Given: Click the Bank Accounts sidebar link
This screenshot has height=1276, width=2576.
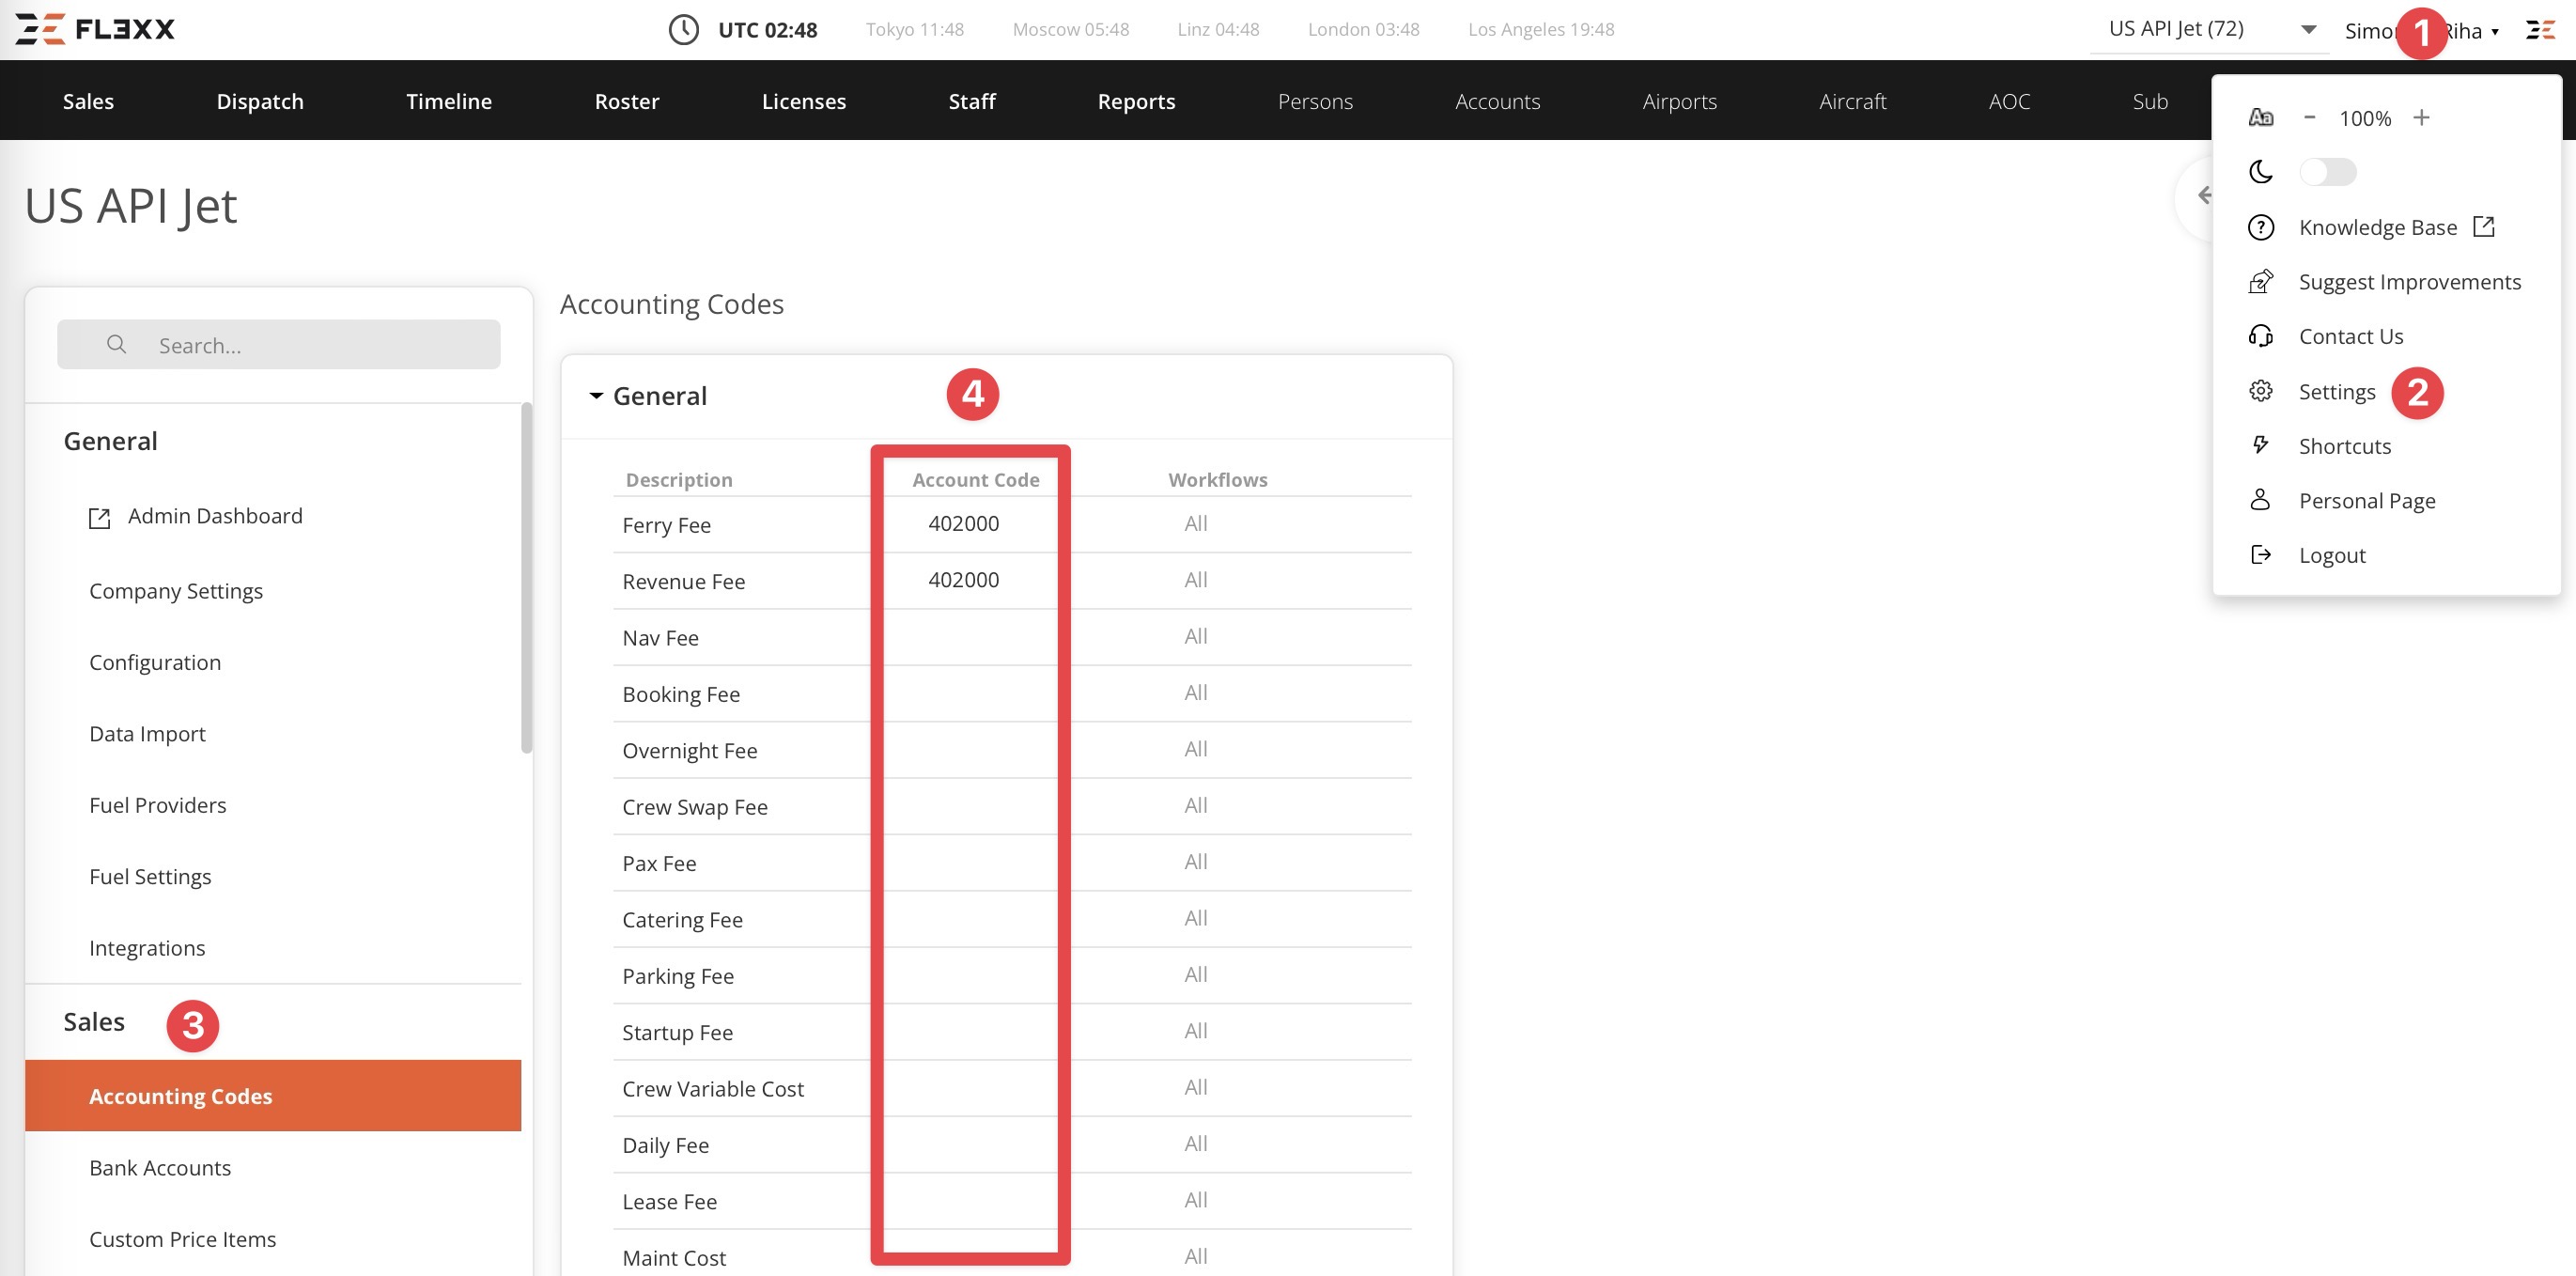Looking at the screenshot, I should pyautogui.click(x=160, y=1166).
